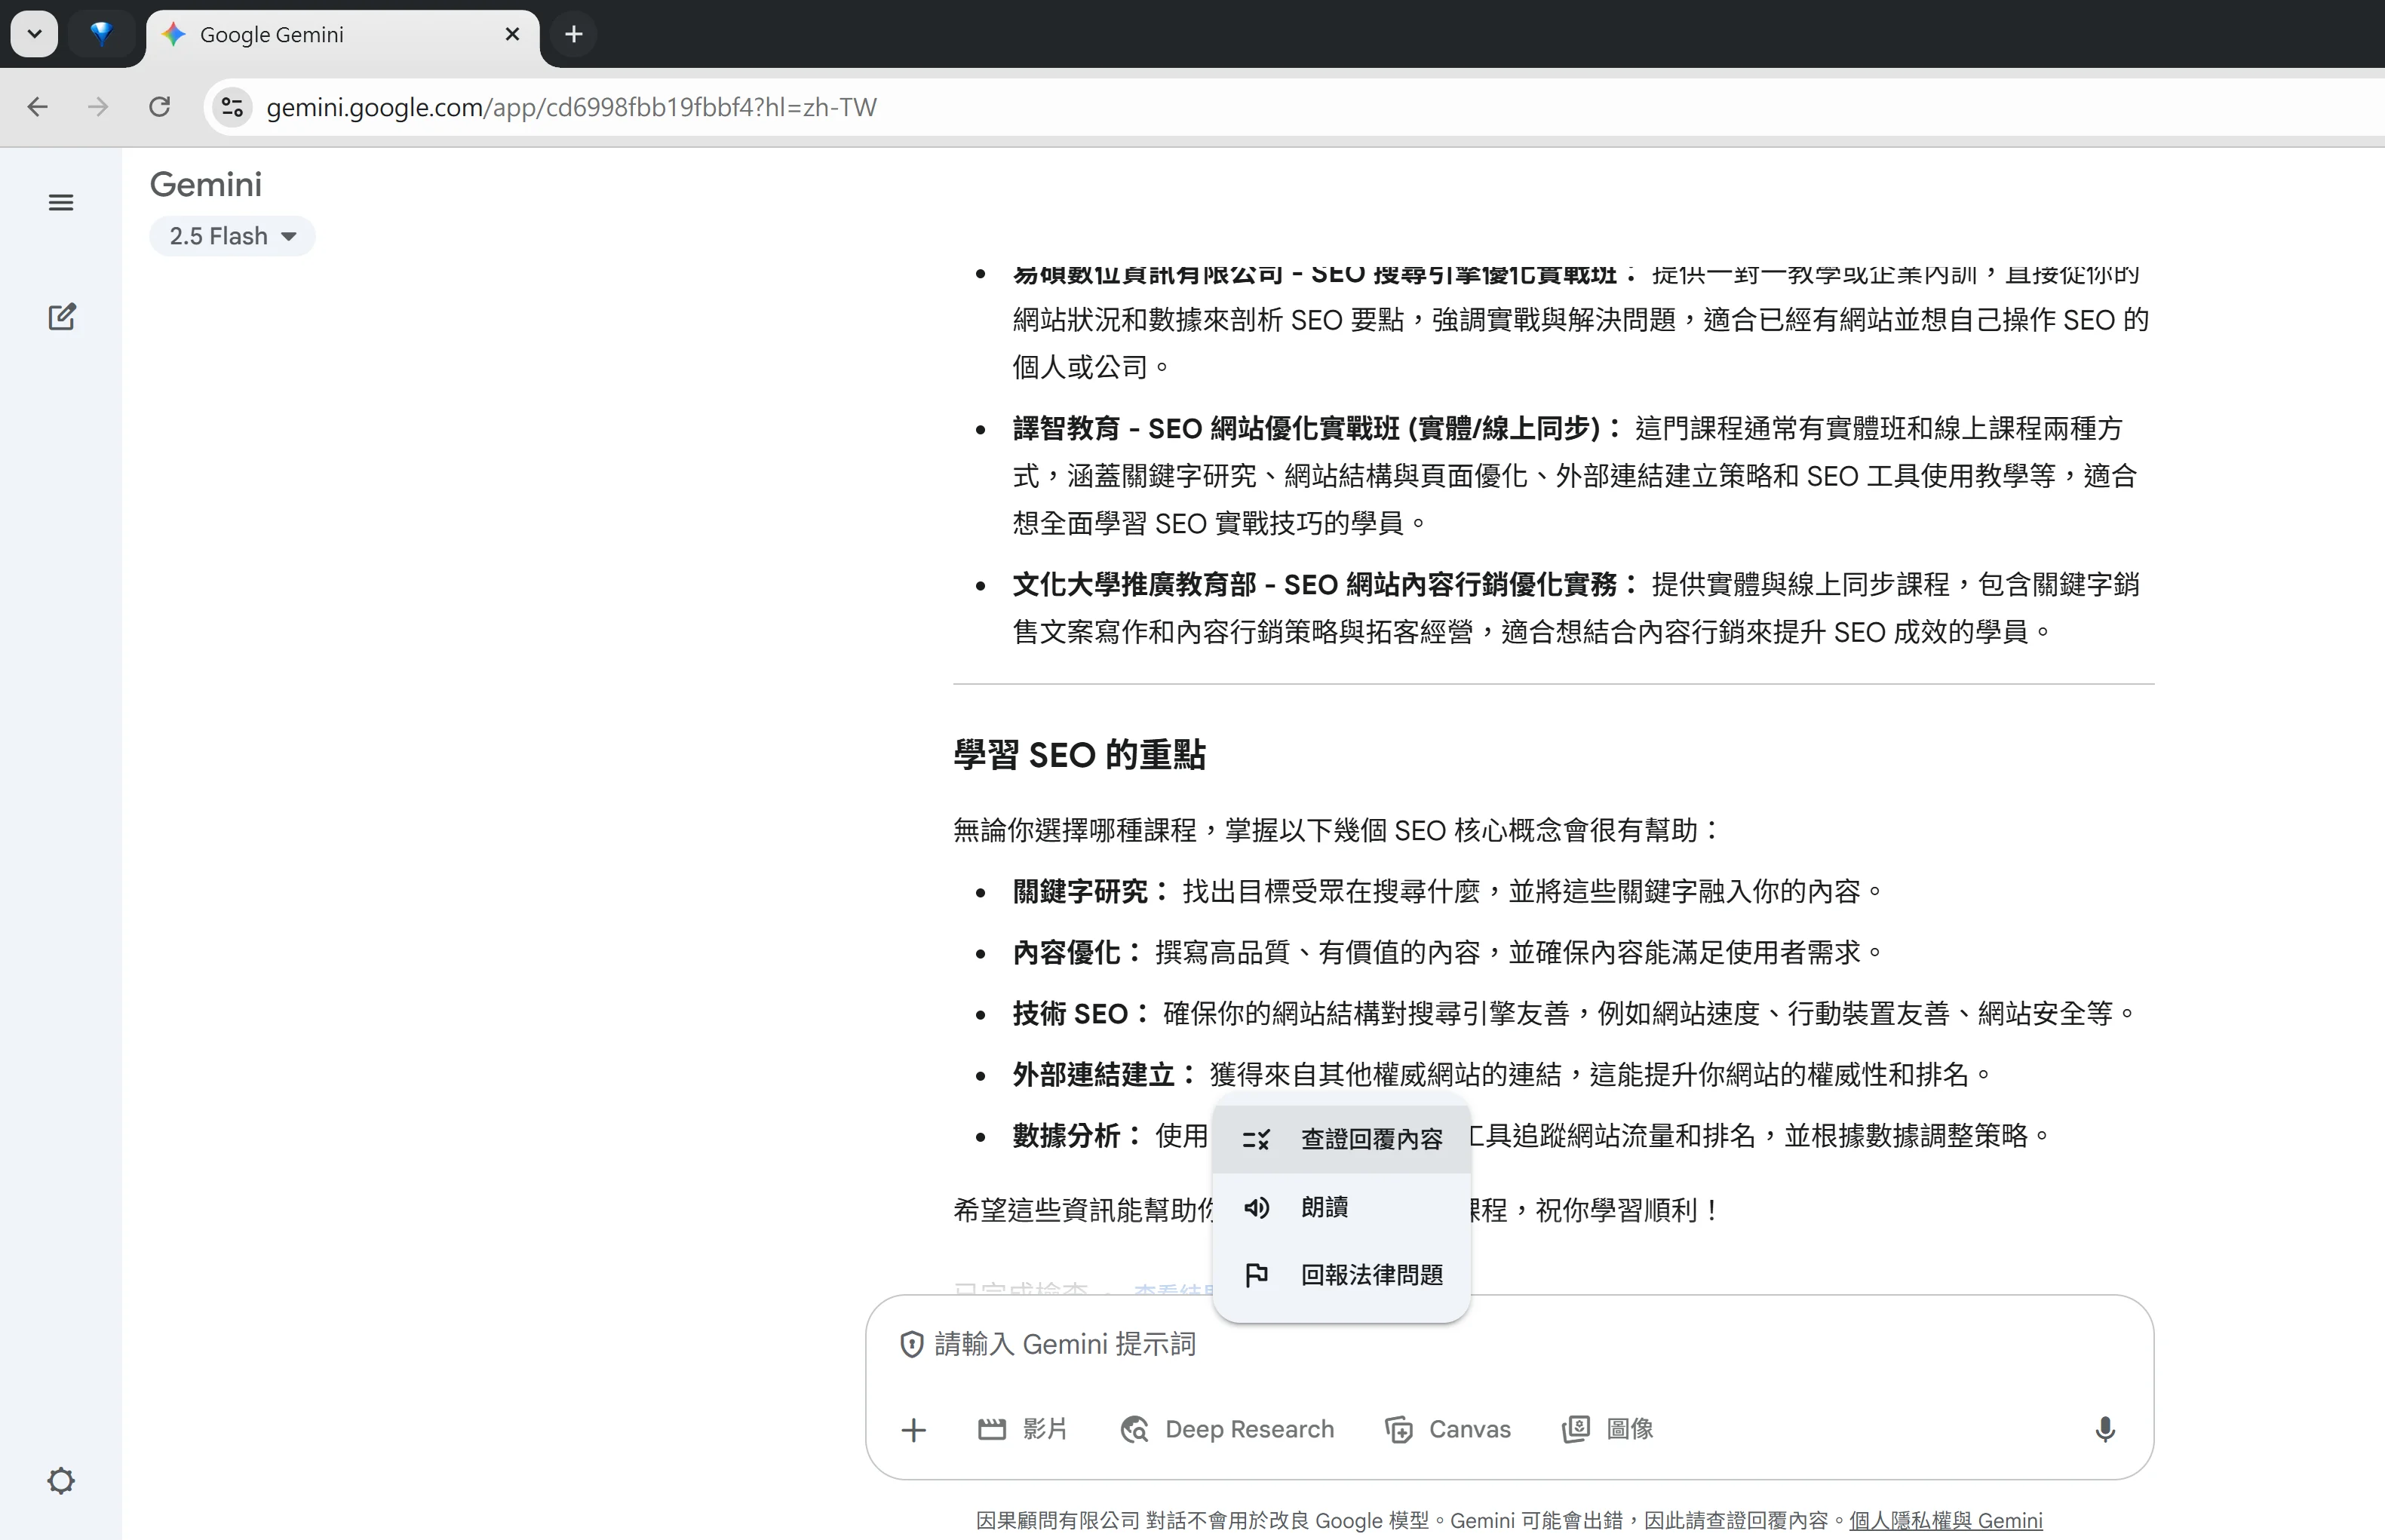Open settings gear in sidebar

point(61,1480)
